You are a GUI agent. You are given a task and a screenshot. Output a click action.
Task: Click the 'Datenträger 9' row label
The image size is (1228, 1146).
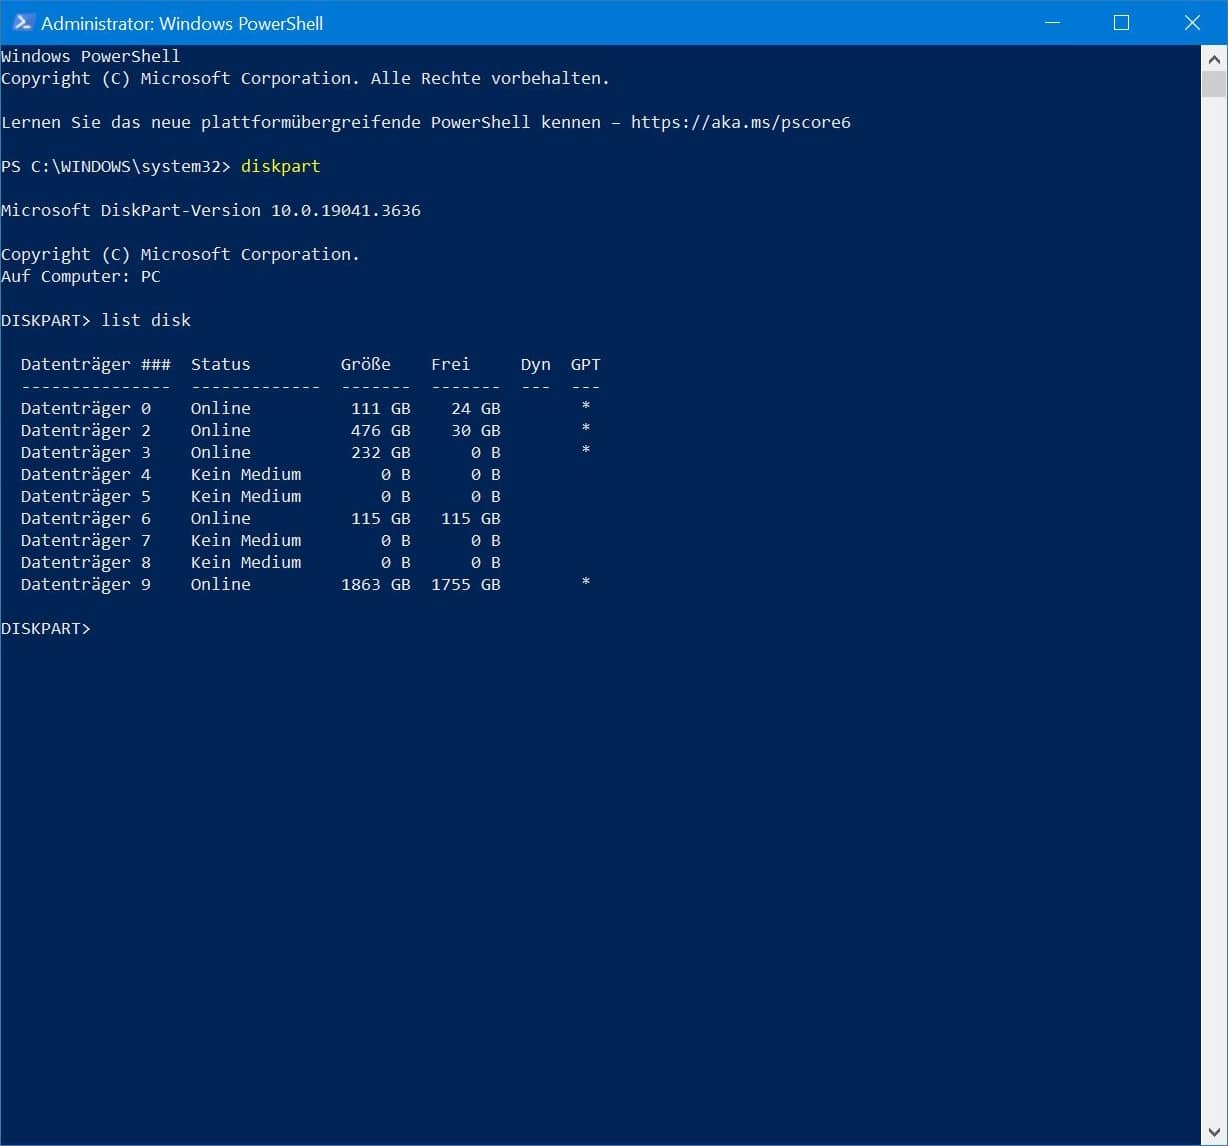(86, 584)
